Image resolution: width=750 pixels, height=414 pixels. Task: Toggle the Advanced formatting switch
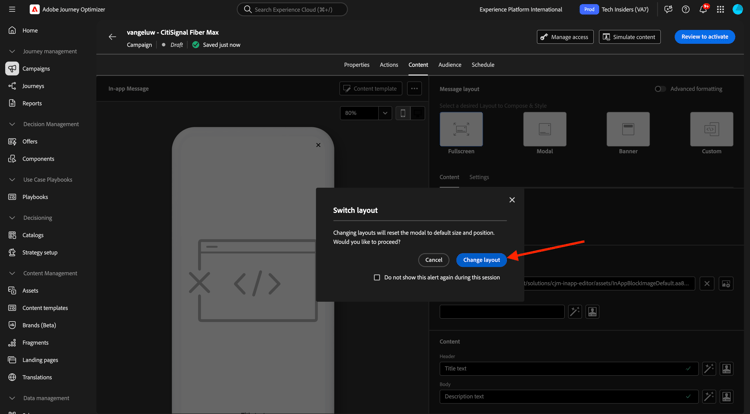[x=660, y=89]
